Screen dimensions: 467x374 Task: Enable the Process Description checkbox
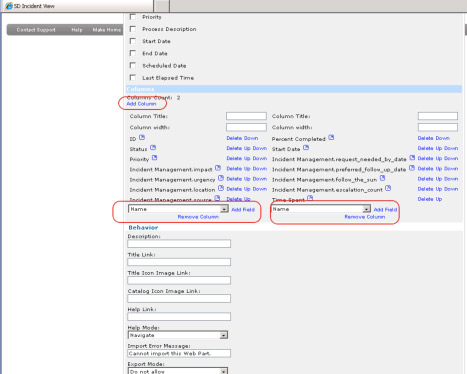pyautogui.click(x=133, y=29)
